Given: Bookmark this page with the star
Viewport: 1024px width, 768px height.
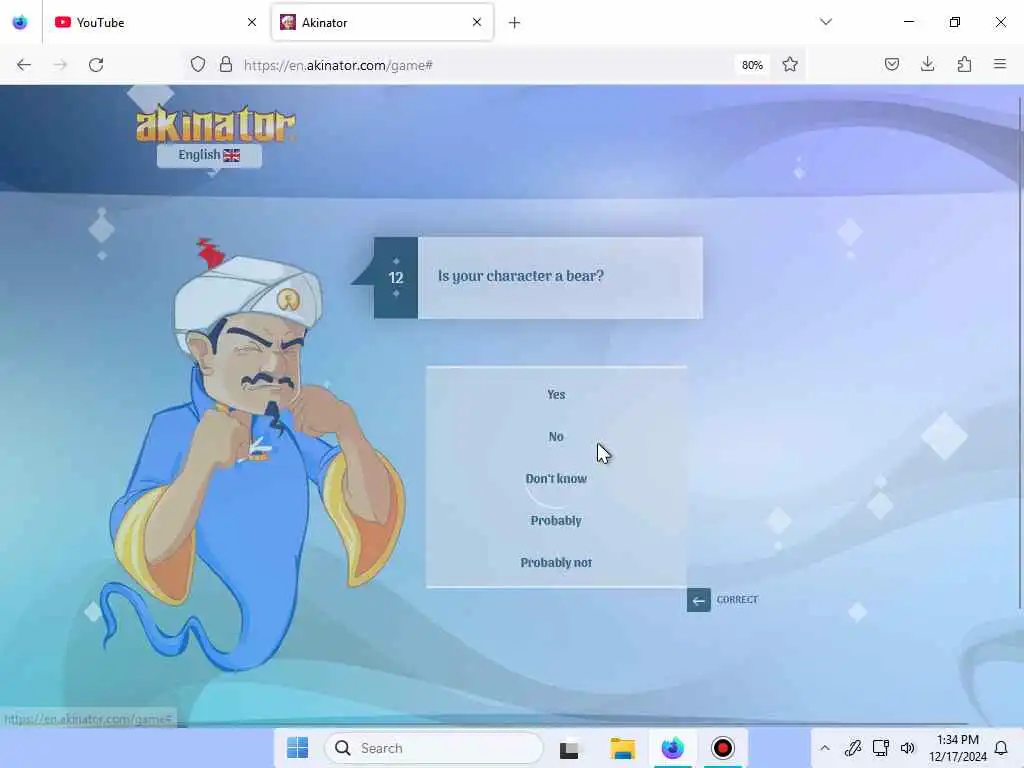Looking at the screenshot, I should point(790,65).
